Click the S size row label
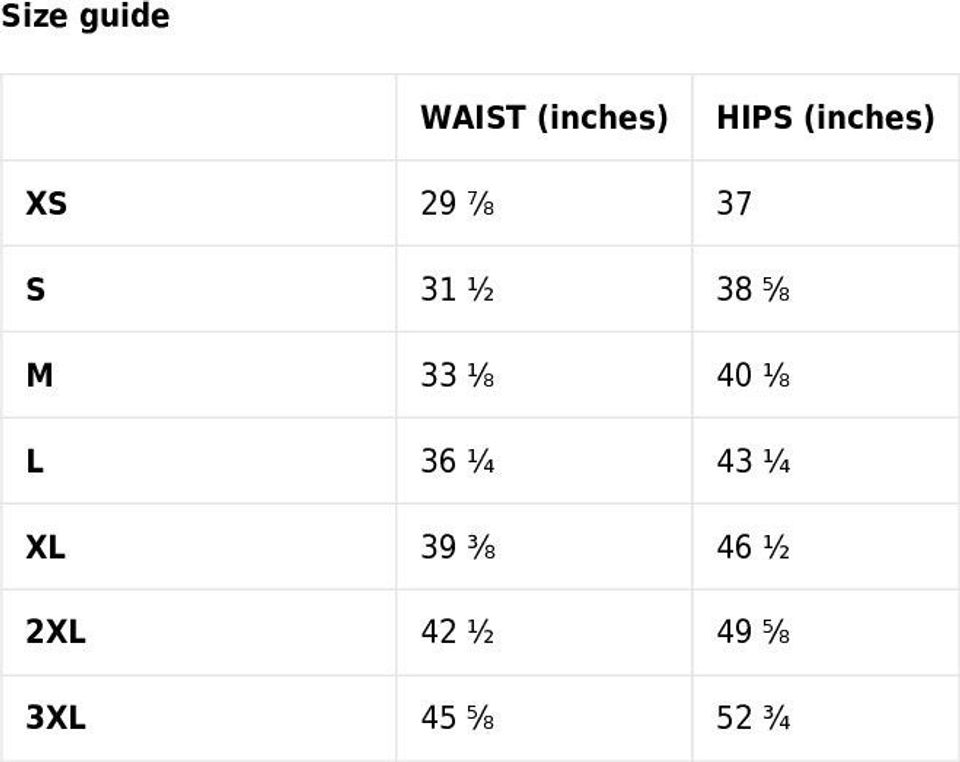 coord(36,290)
